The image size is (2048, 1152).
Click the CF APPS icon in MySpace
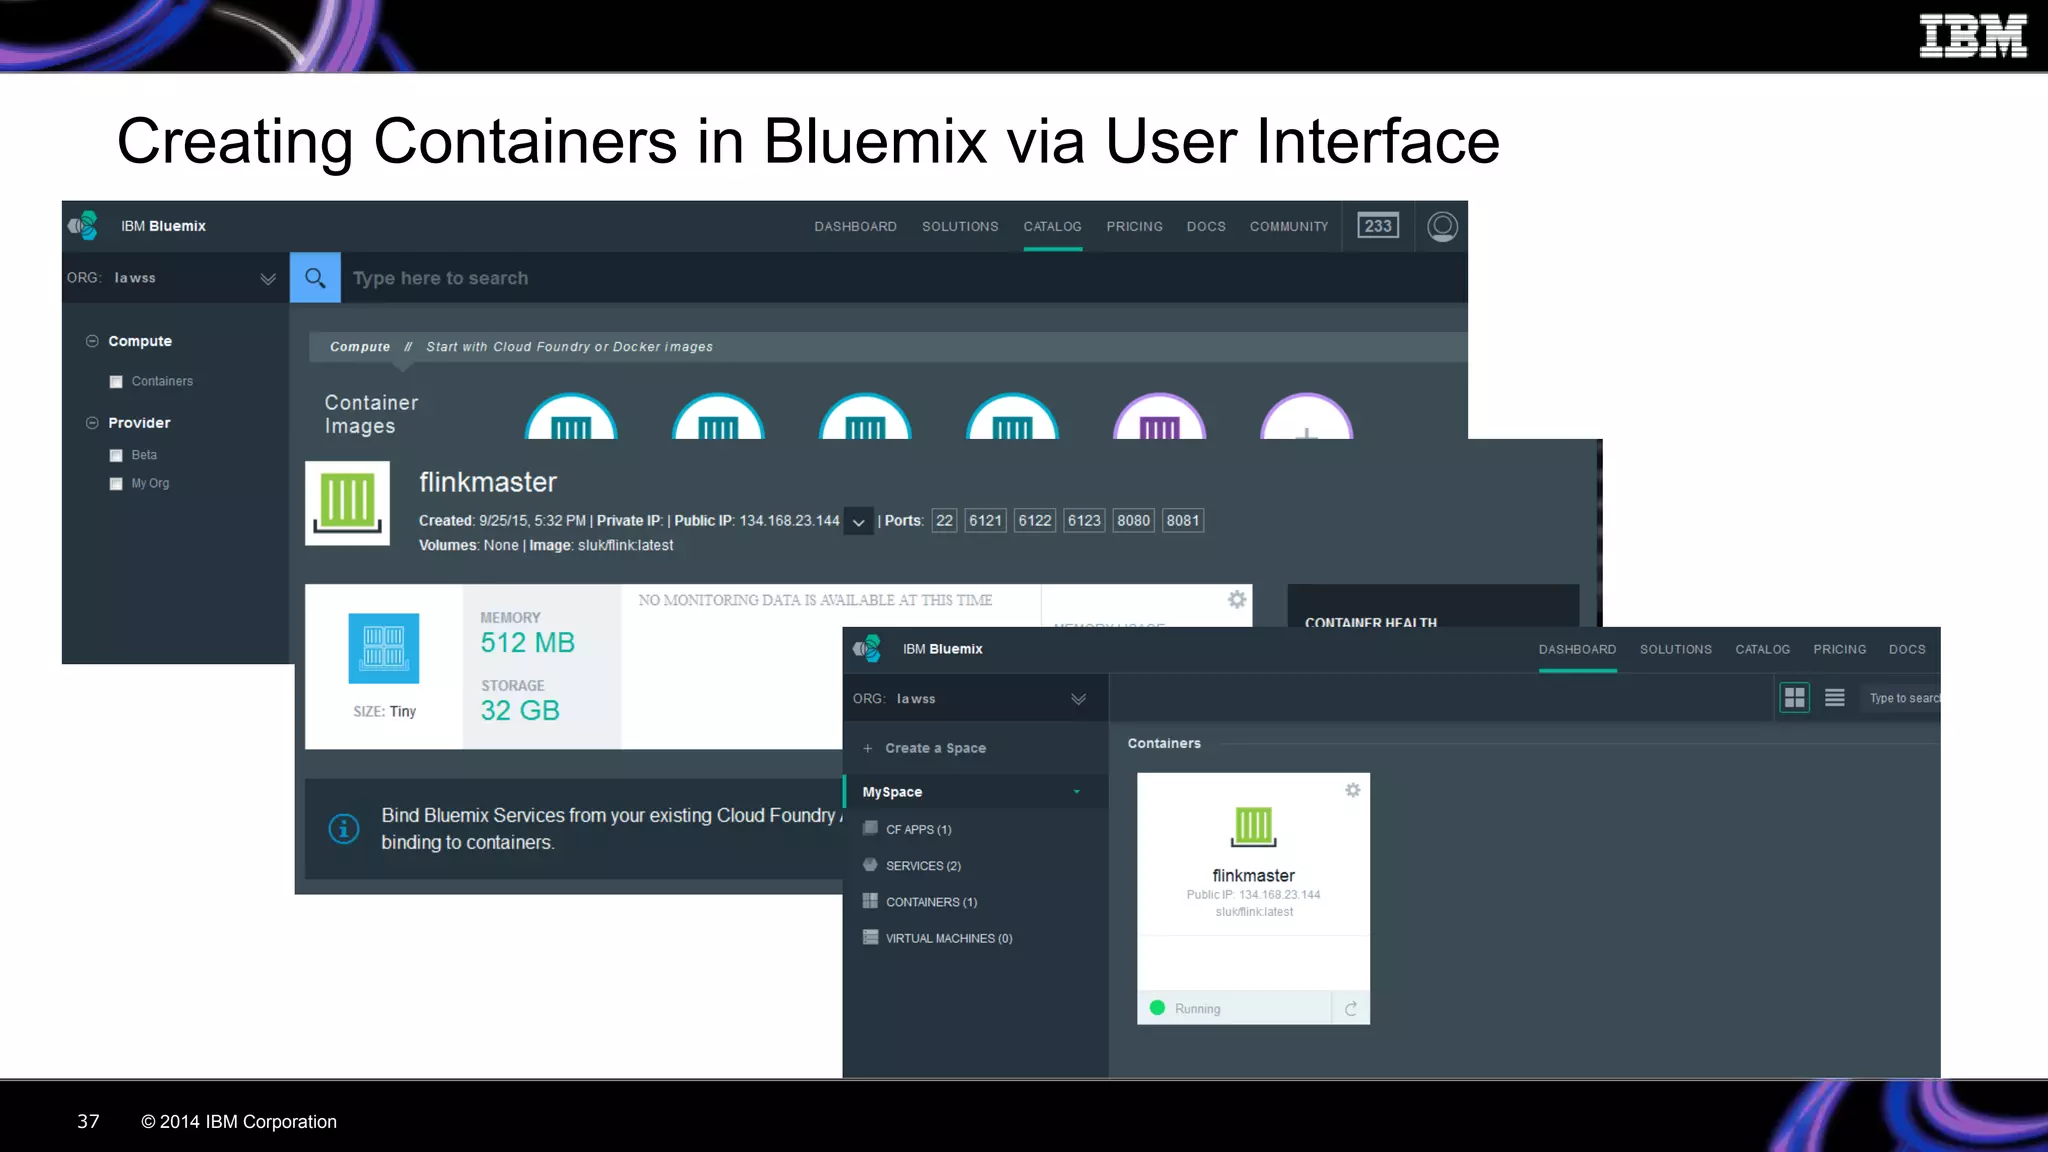point(870,828)
